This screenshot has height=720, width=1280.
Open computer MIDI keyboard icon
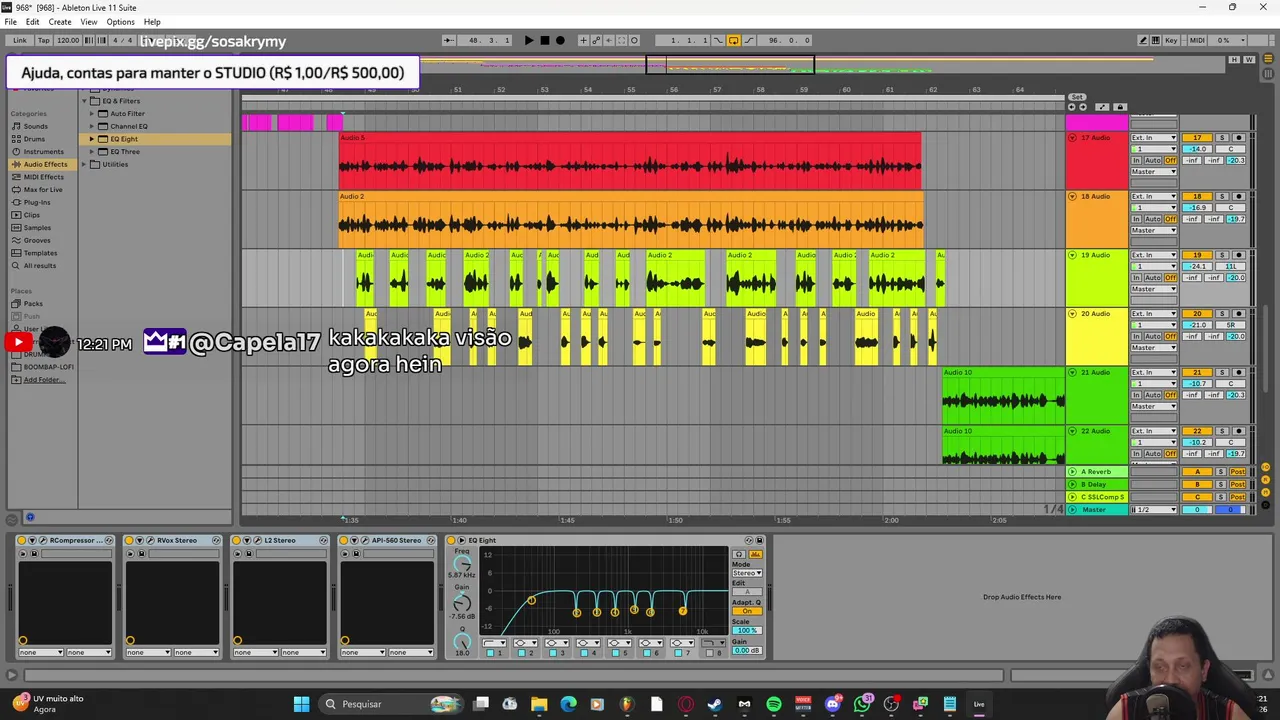pos(1156,40)
